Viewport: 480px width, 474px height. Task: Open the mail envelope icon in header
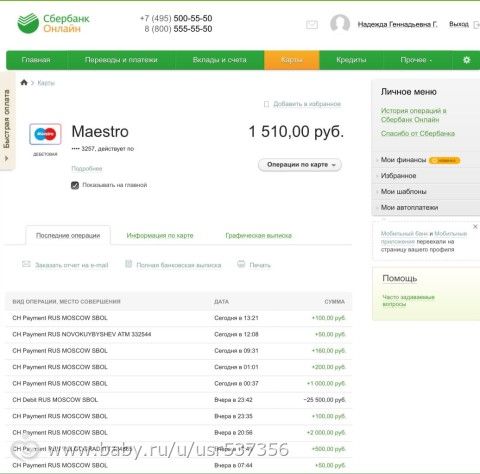coord(312,24)
